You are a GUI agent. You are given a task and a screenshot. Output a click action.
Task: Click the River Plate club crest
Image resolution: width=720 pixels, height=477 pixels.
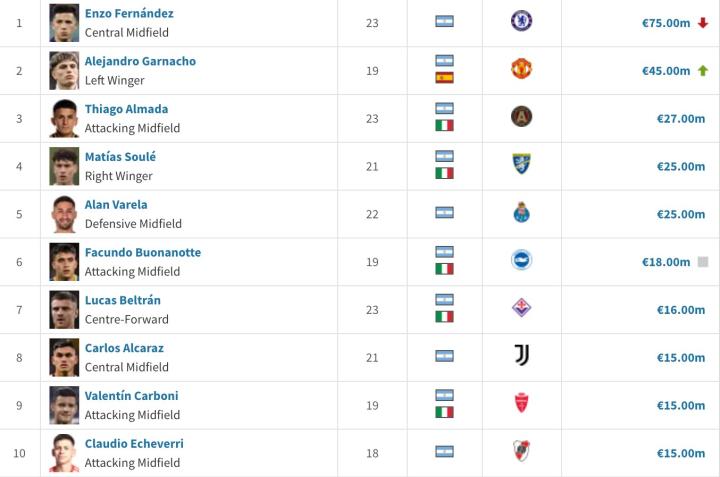[x=521, y=452]
